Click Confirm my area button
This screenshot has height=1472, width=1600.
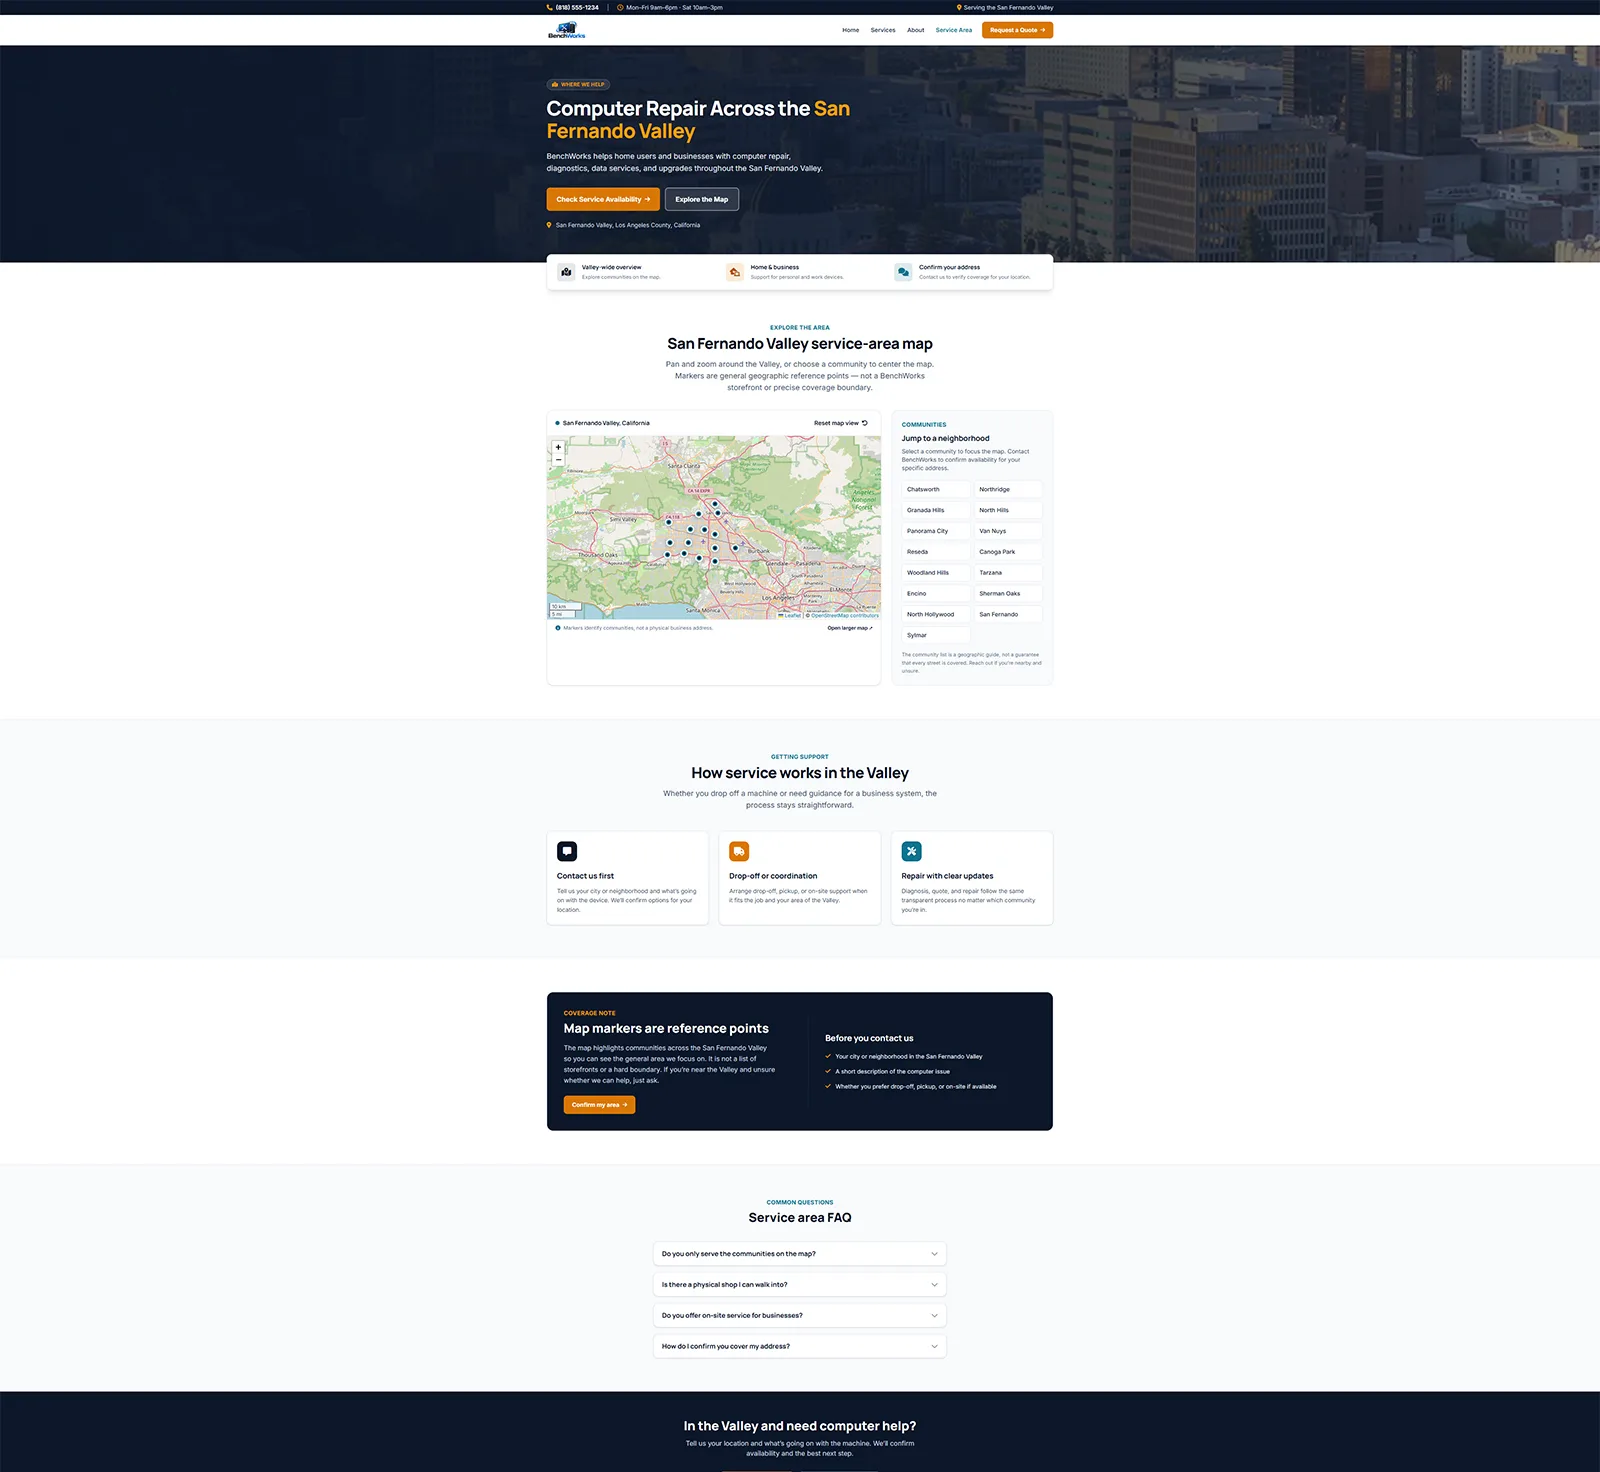[x=600, y=1105]
